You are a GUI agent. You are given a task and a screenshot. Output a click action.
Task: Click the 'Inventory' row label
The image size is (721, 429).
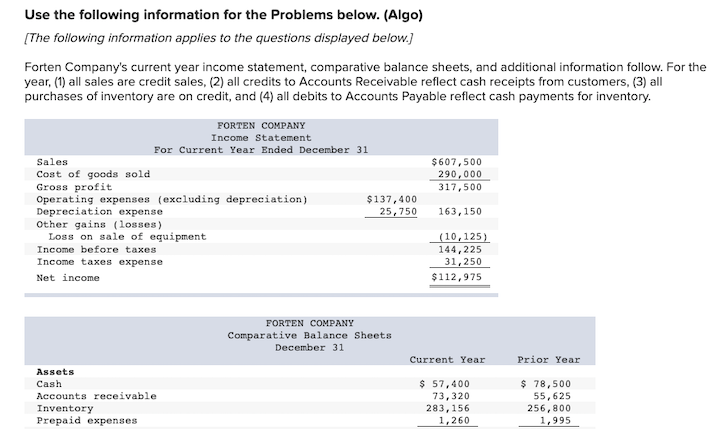[65, 408]
